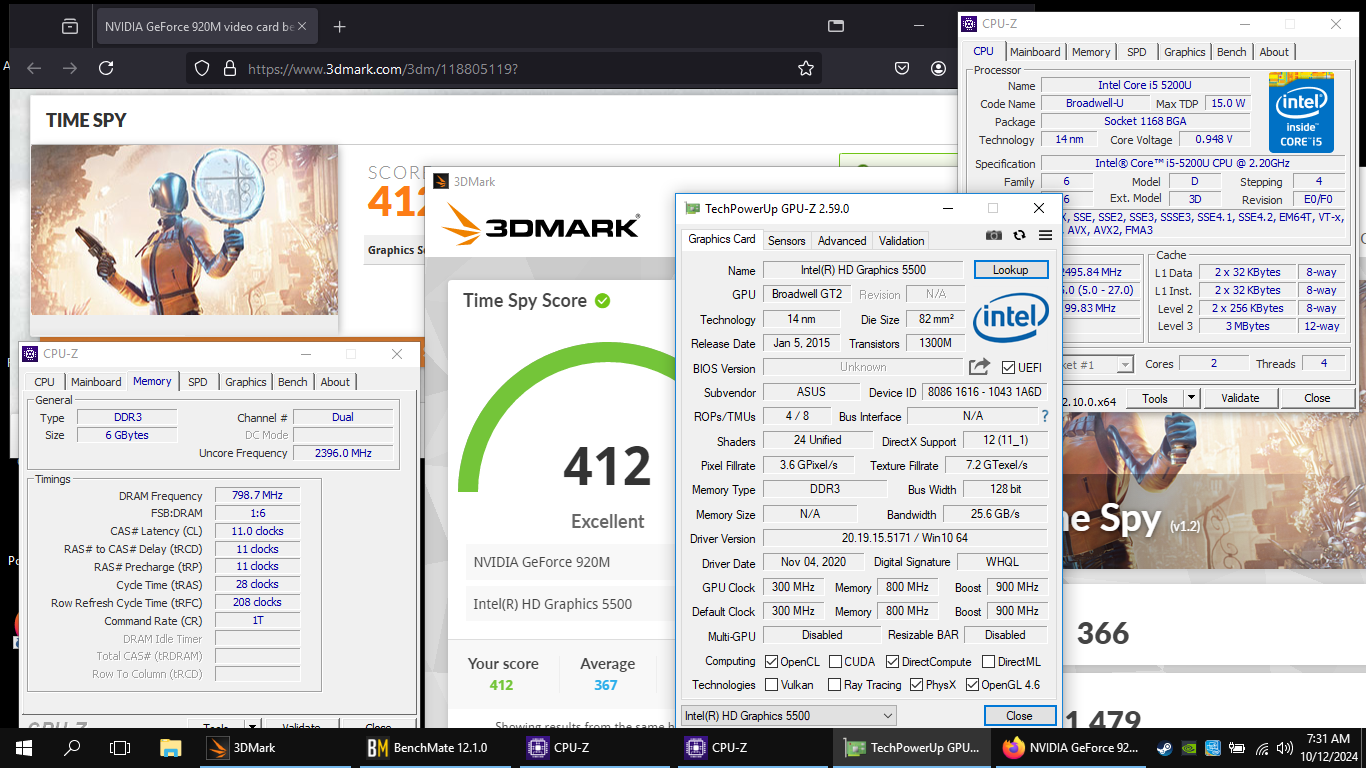The image size is (1366, 768).
Task: Open the Mainboard tab in left CPU-Z window
Action: [x=96, y=382]
